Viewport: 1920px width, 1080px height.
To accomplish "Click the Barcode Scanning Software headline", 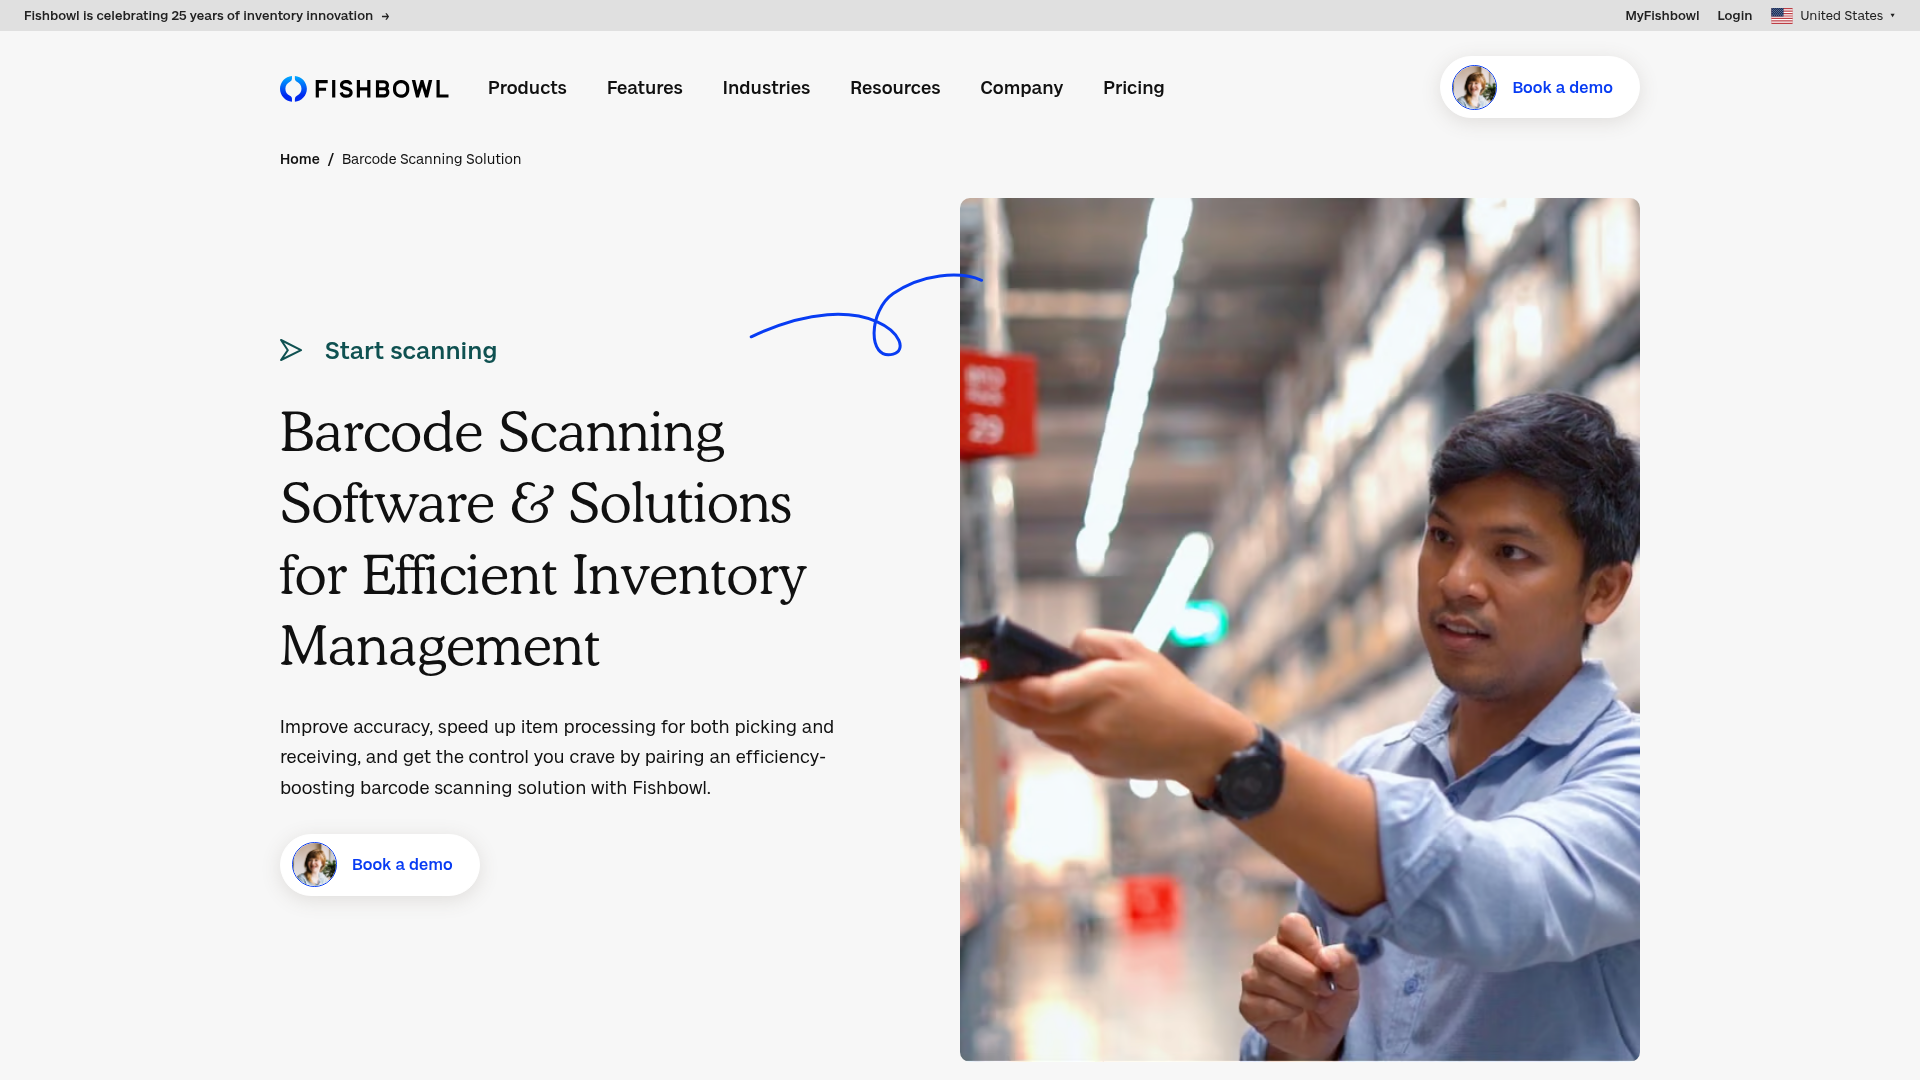I will click(543, 539).
